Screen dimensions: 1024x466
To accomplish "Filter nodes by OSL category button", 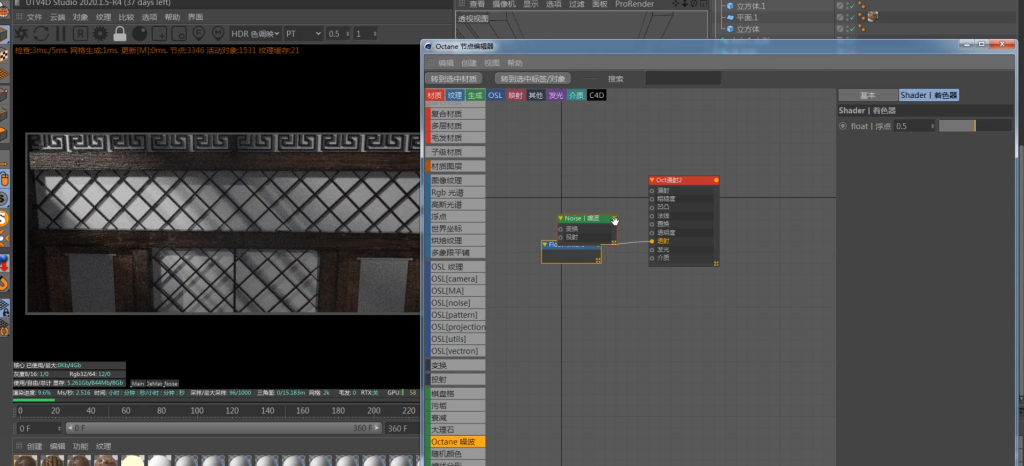I will (495, 95).
